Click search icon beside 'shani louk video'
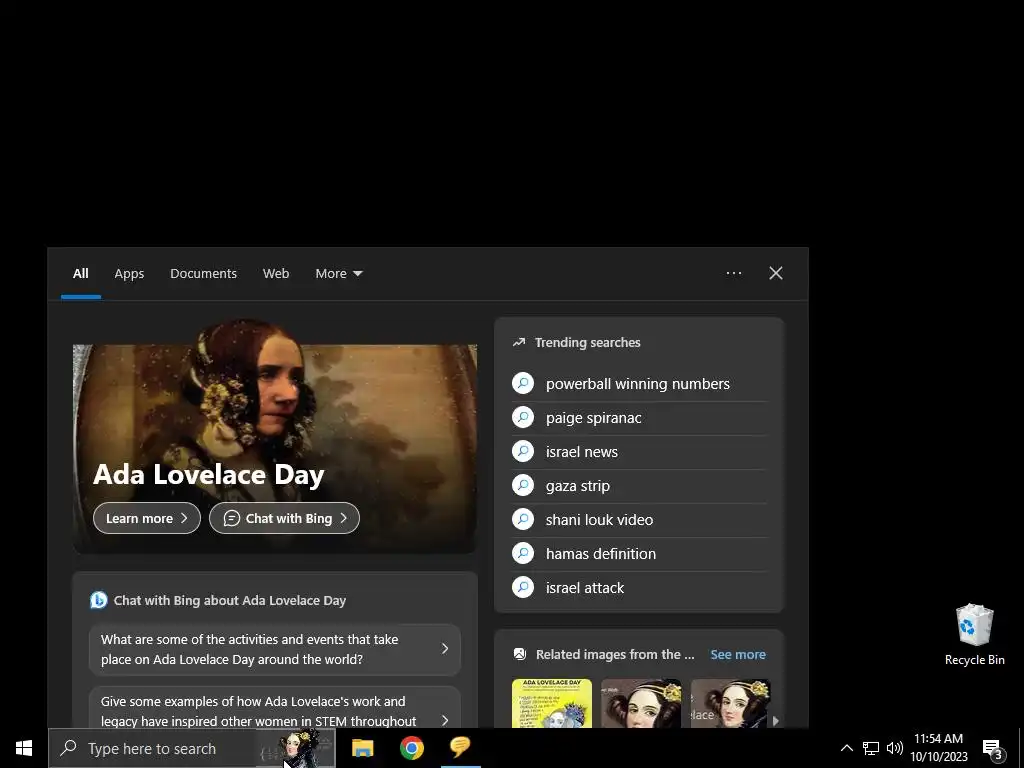 click(523, 519)
